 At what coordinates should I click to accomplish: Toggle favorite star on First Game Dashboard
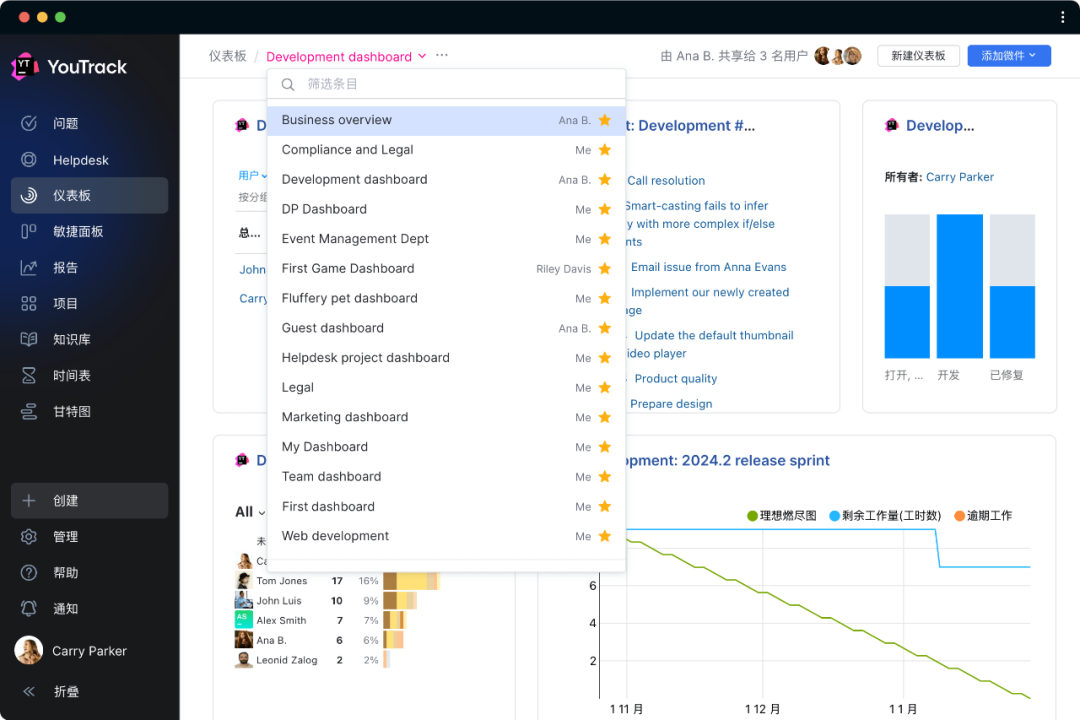(605, 269)
